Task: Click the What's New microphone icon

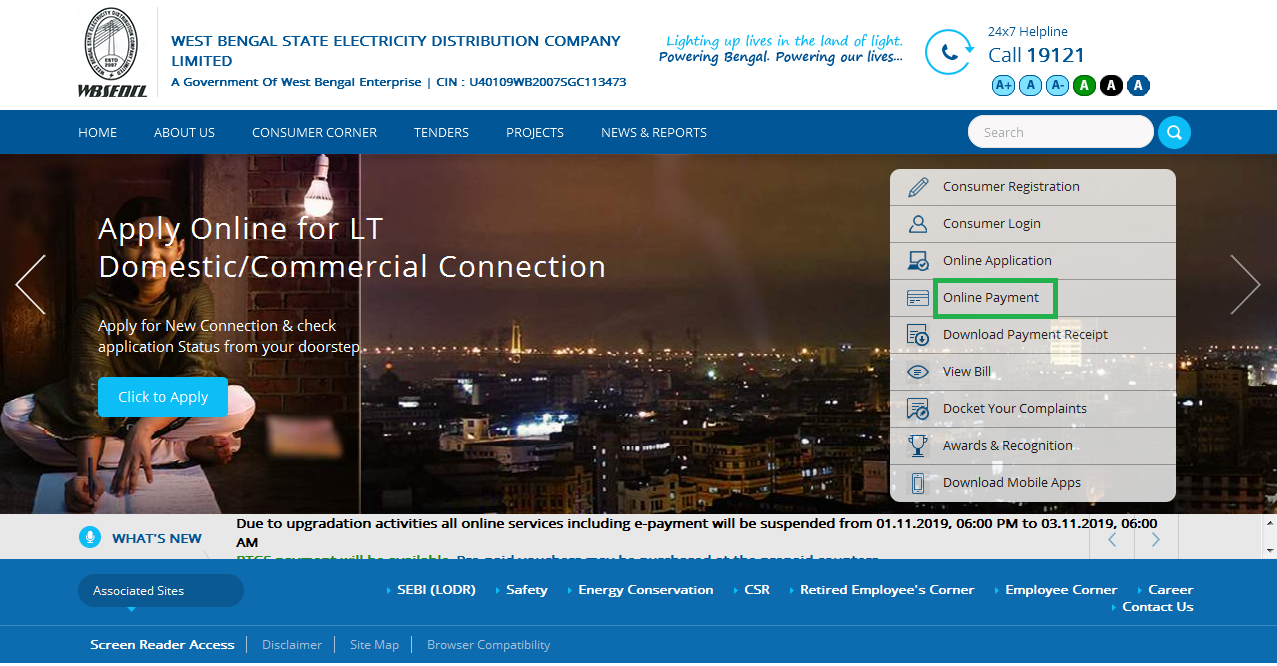Action: tap(90, 538)
